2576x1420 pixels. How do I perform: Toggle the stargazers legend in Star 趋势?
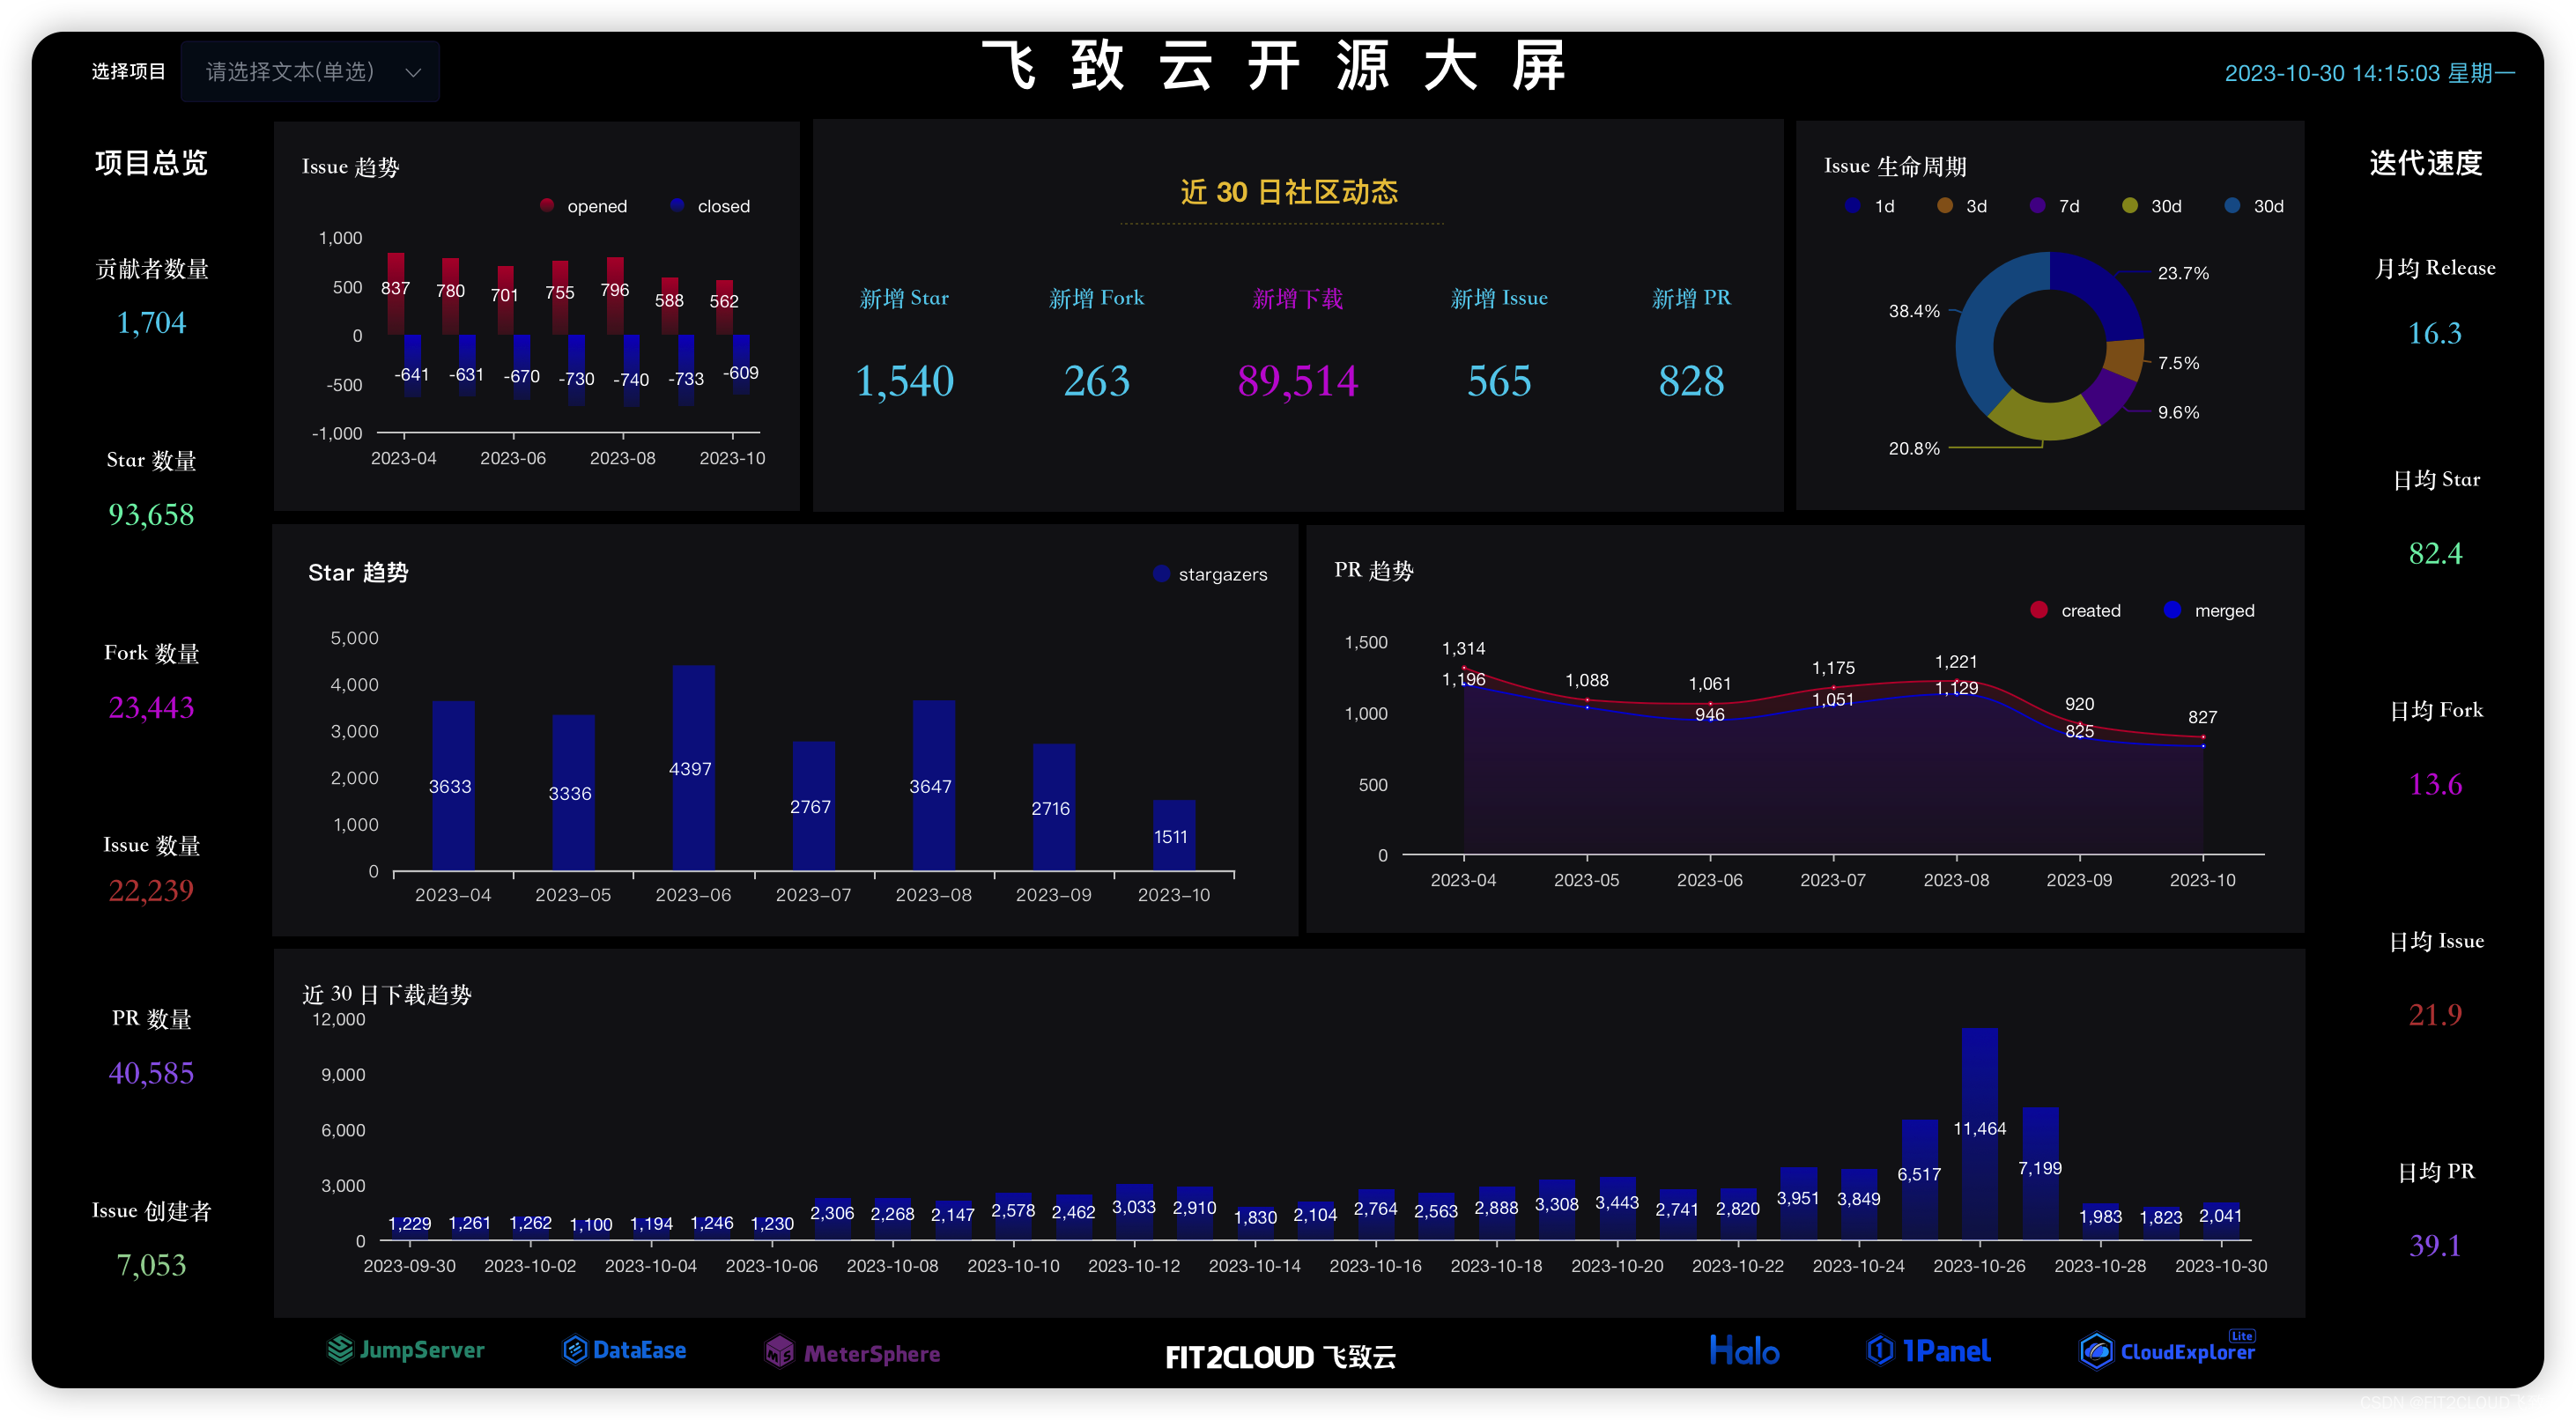point(1210,574)
